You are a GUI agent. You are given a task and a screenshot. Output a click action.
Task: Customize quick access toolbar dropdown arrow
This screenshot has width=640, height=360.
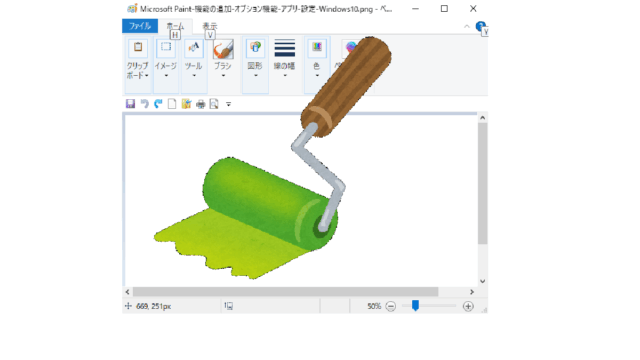click(x=229, y=104)
